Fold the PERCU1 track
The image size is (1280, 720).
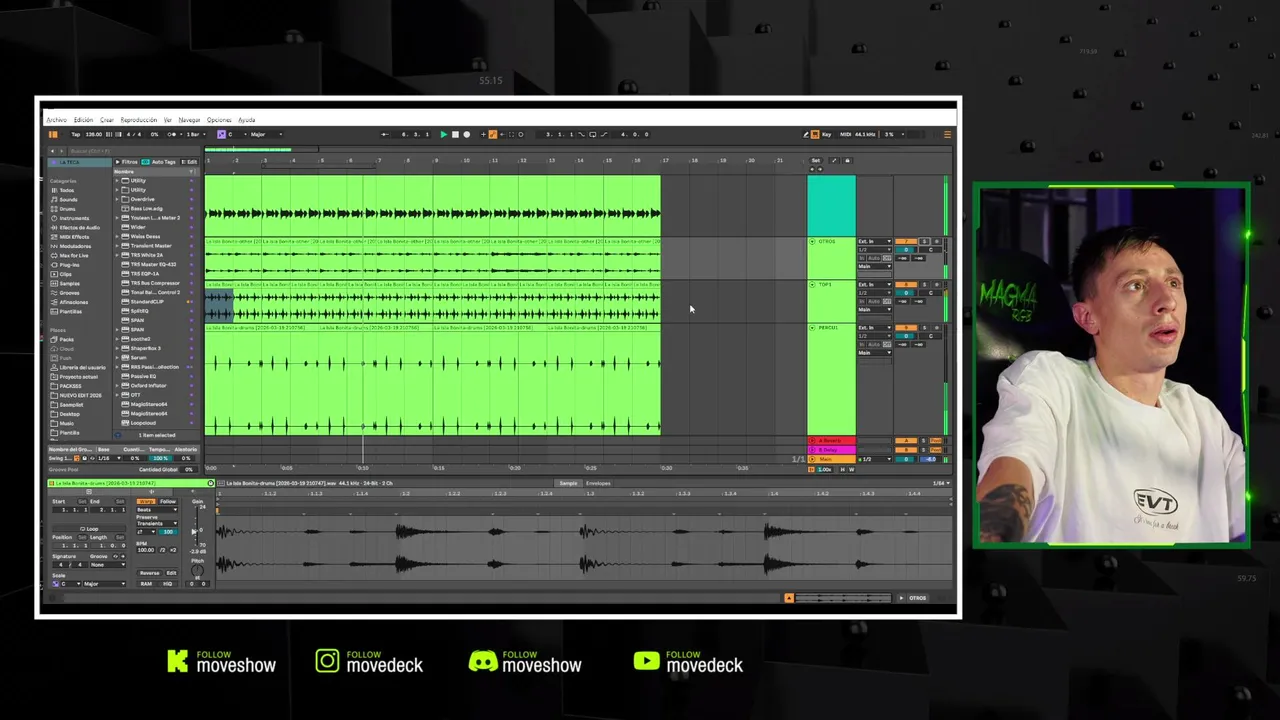[x=812, y=327]
